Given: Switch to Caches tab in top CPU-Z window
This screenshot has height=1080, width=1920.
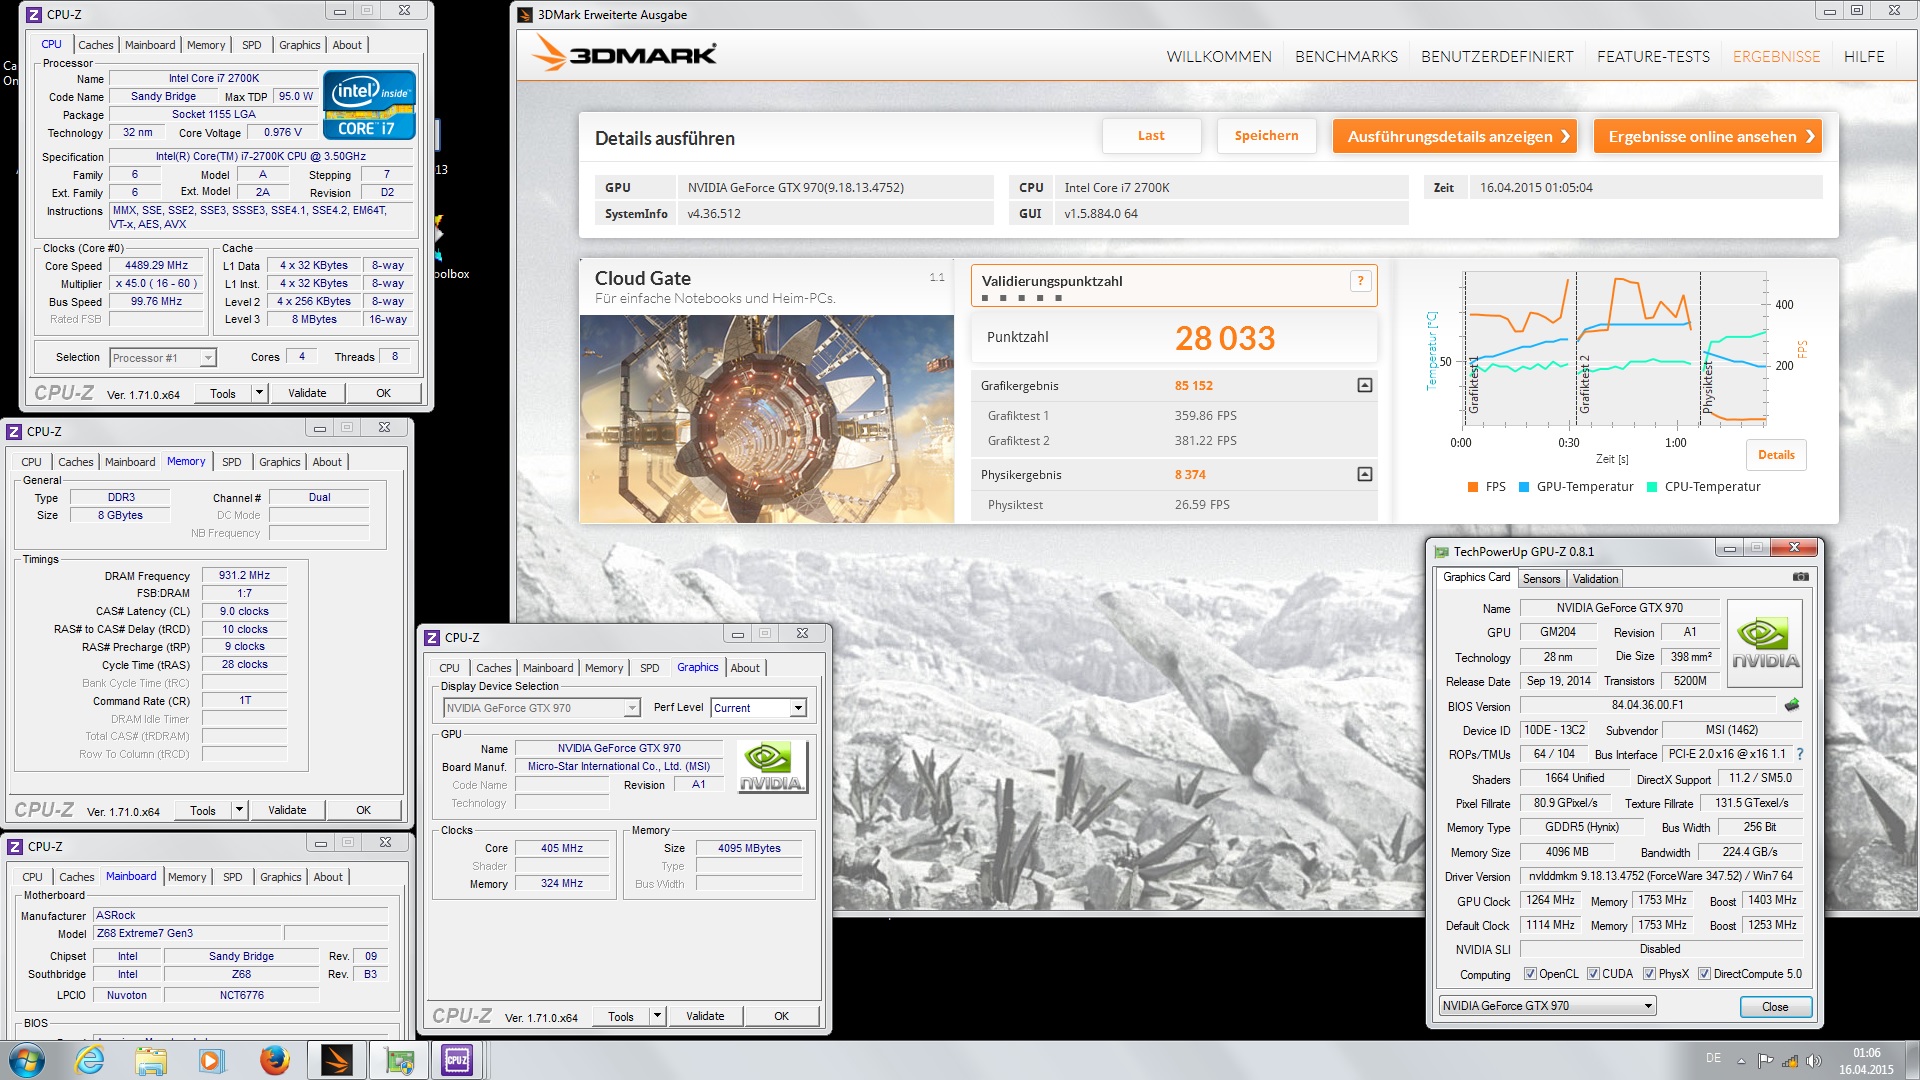Looking at the screenshot, I should 95,45.
